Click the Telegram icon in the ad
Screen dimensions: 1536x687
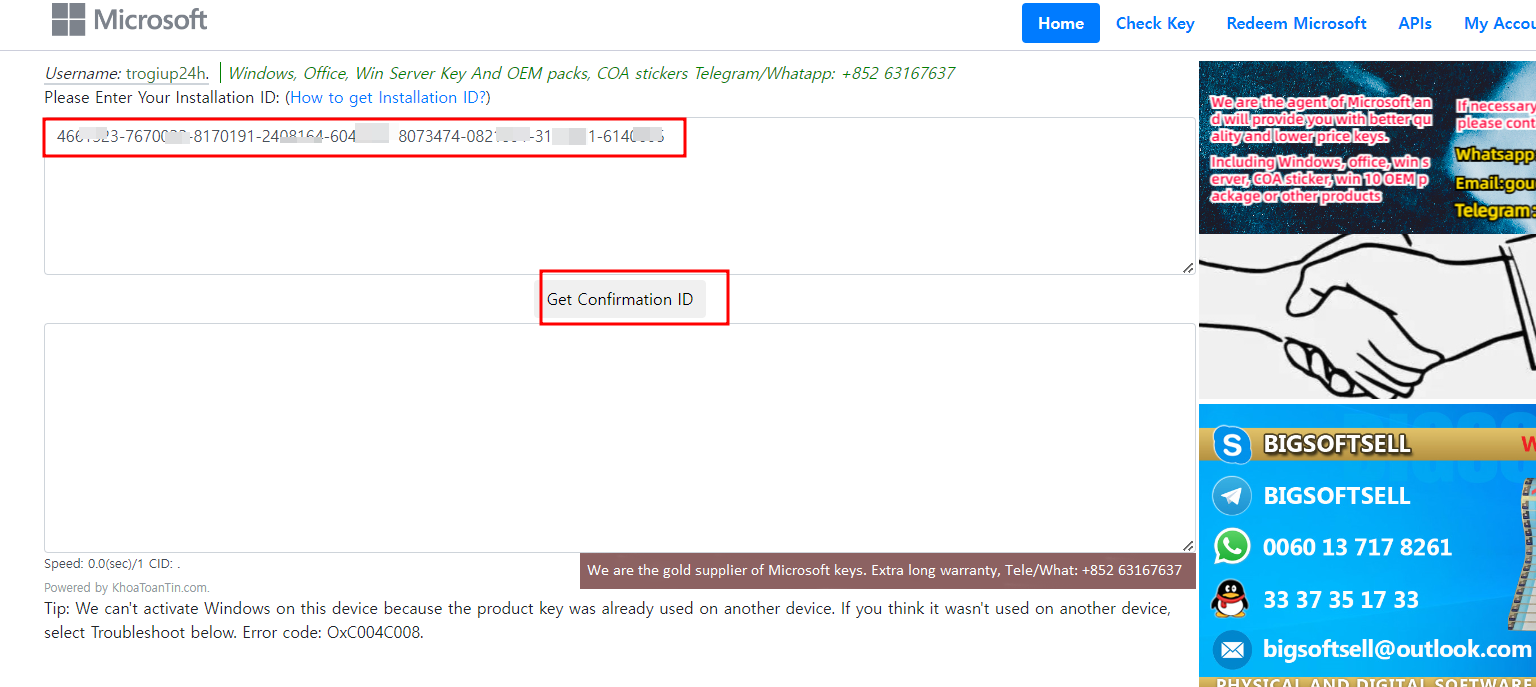(1232, 496)
